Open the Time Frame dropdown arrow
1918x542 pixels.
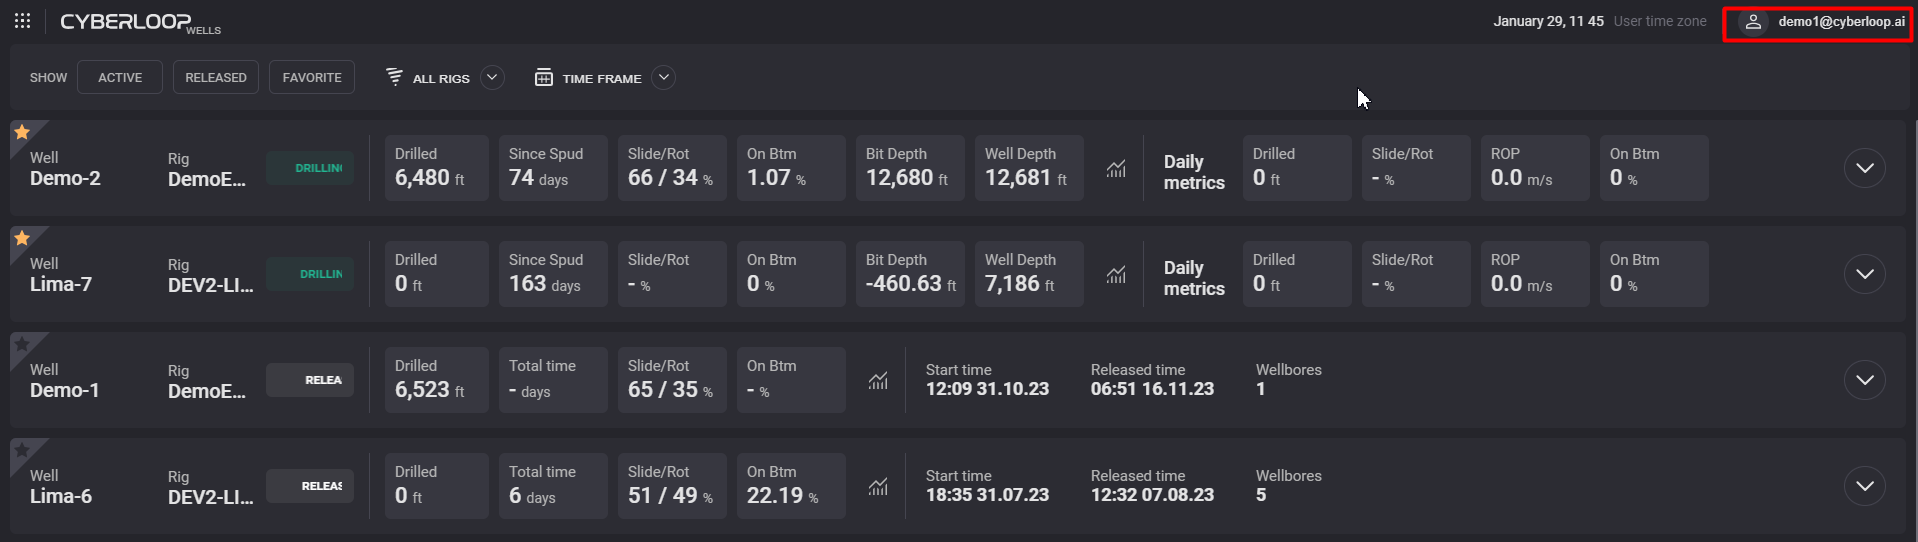point(663,77)
